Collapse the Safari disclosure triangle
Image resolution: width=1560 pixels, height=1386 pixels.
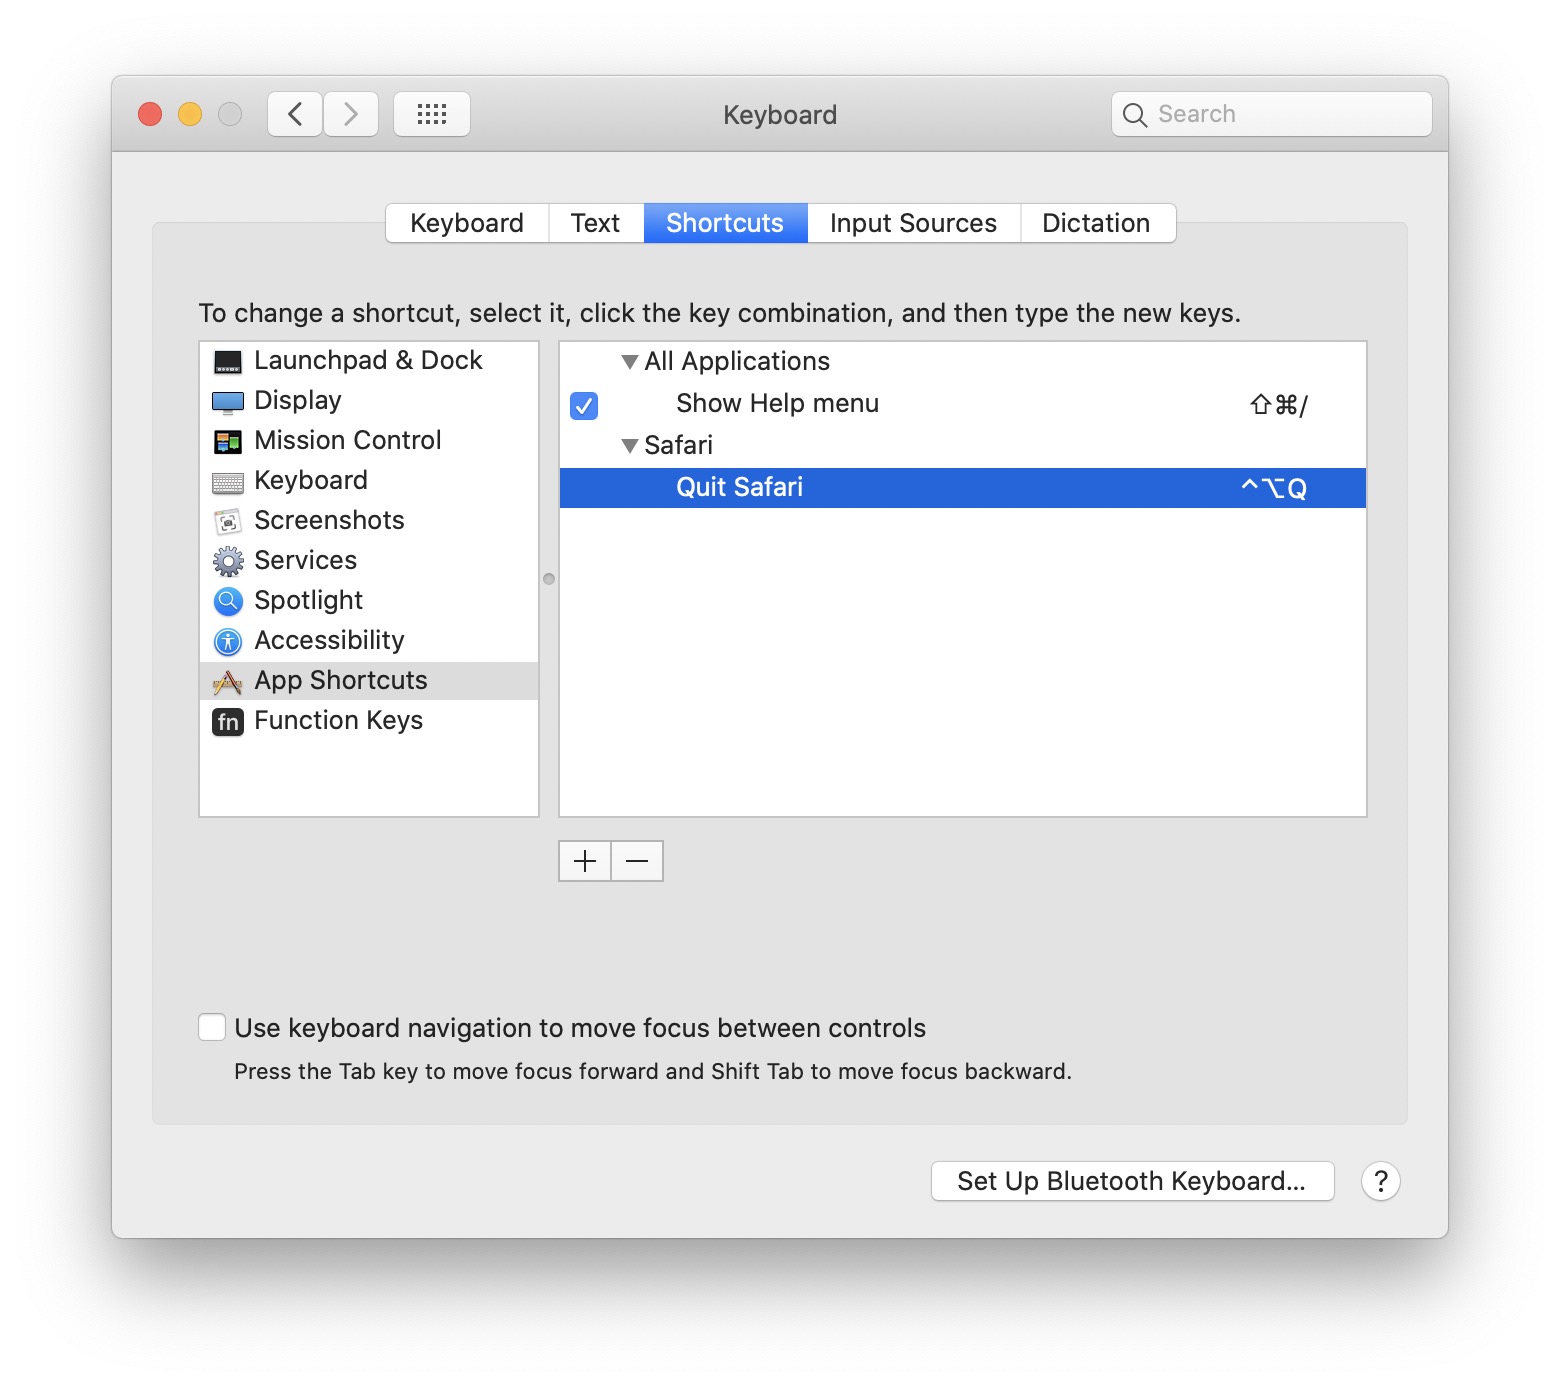[x=629, y=446]
